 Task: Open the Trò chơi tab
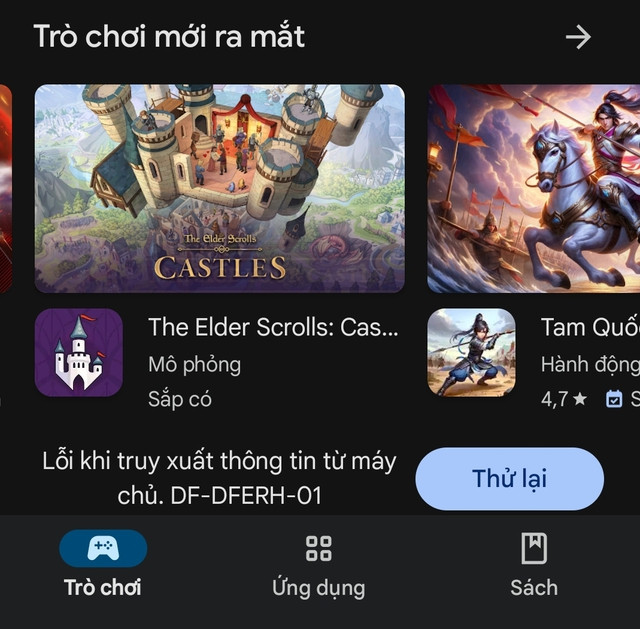(103, 565)
